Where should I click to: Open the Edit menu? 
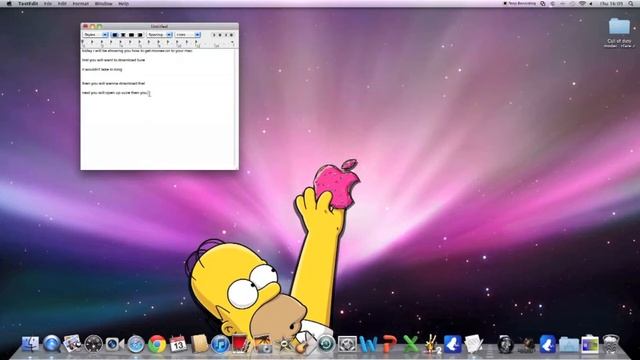[x=62, y=4]
